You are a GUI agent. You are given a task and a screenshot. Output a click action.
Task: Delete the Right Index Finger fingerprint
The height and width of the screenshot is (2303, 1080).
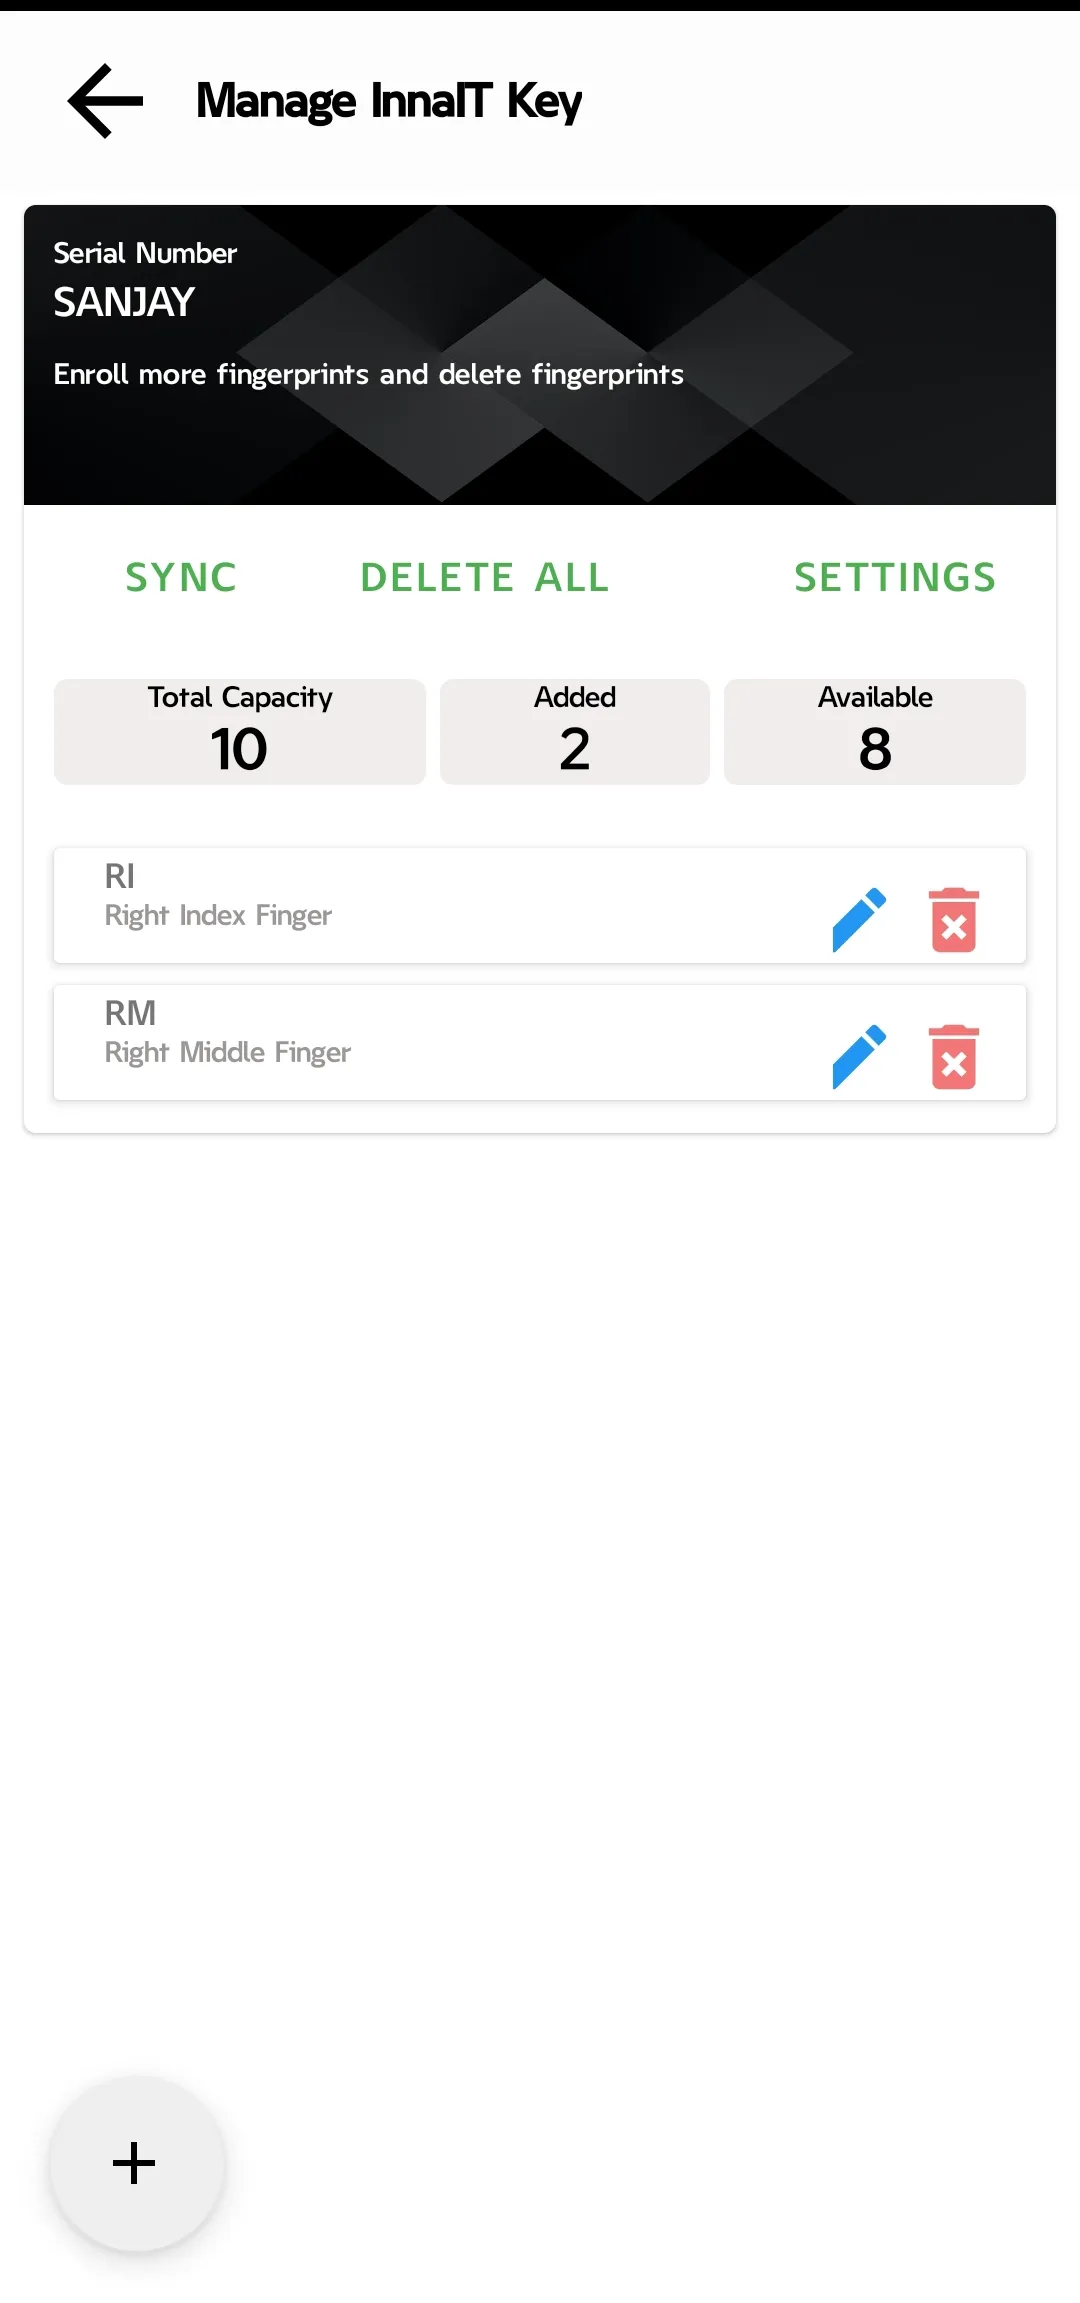(954, 919)
